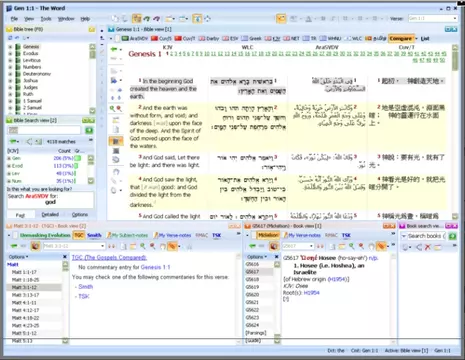
Task: Switch to the Detailed search tab
Action: click(50, 215)
